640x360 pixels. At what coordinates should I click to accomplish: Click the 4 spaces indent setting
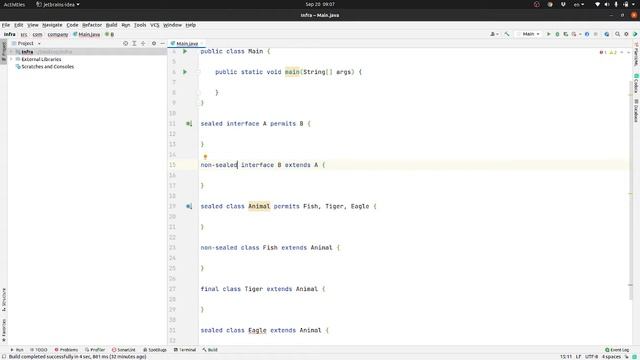pos(611,357)
